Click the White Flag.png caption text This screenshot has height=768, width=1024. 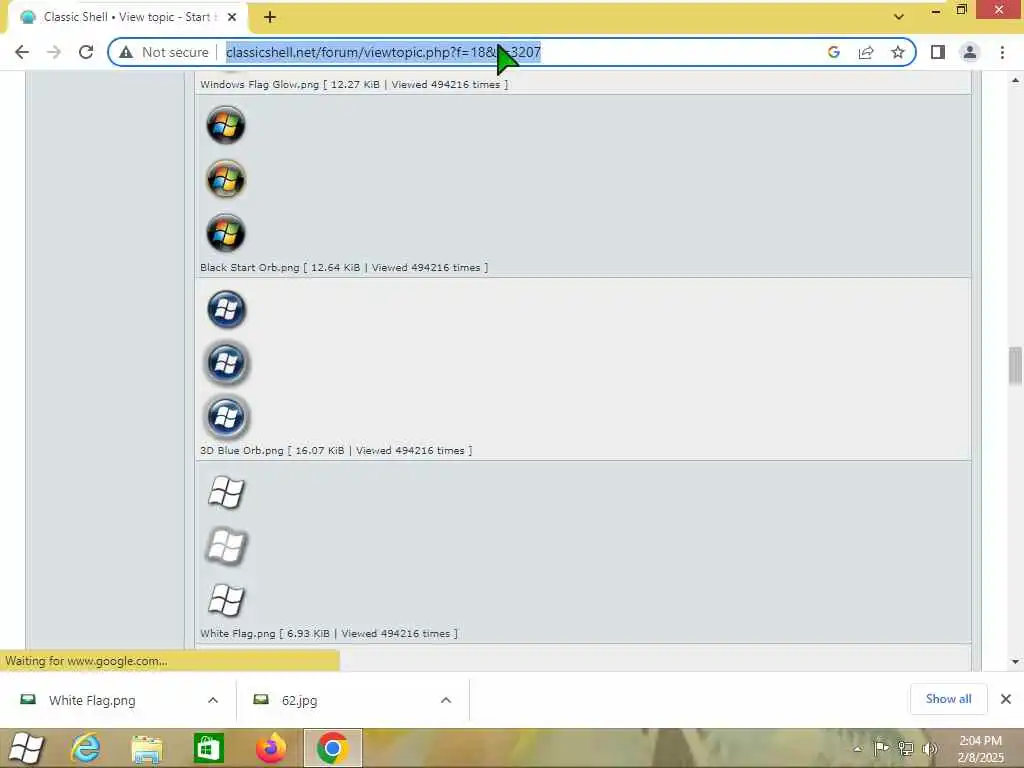[329, 633]
